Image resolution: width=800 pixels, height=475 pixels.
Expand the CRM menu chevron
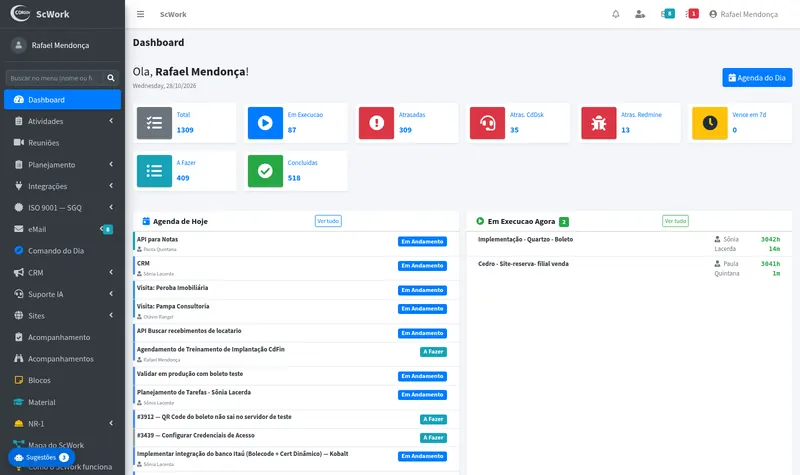point(111,272)
